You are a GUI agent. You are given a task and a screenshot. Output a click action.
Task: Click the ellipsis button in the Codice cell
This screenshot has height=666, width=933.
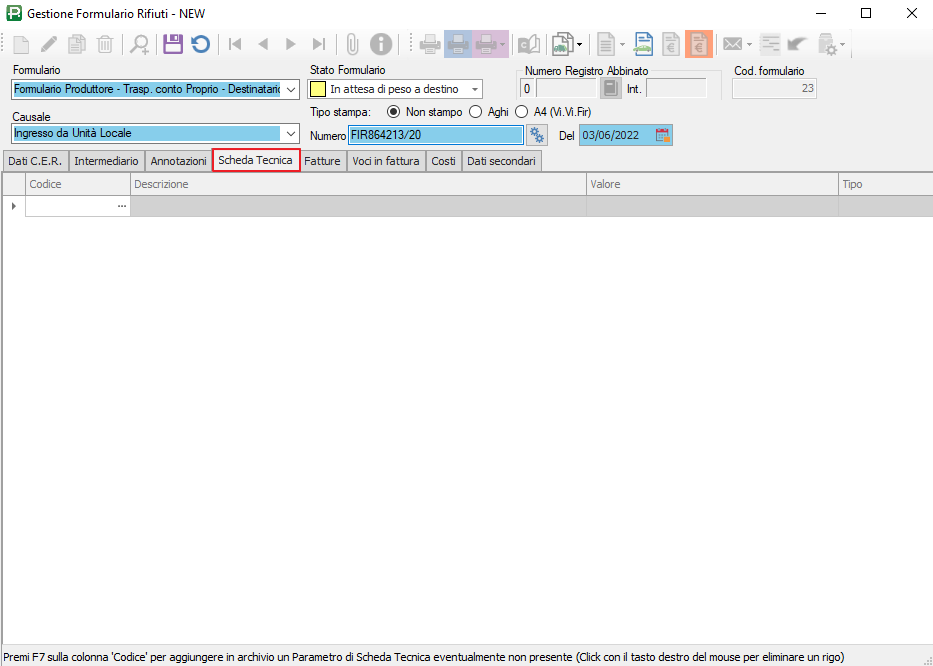coord(122,206)
